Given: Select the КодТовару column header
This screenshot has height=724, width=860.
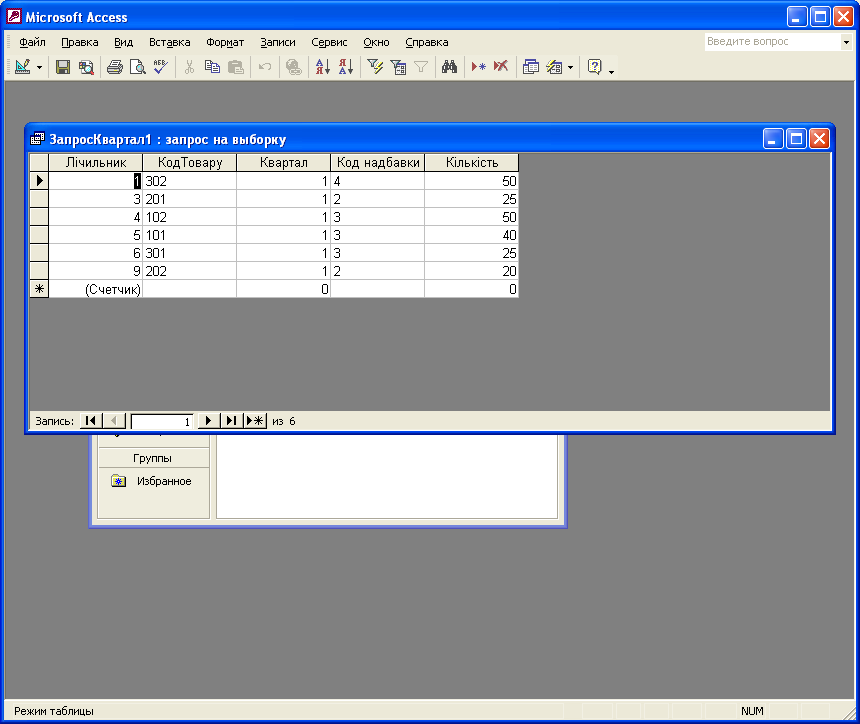Looking at the screenshot, I should tap(190, 162).
